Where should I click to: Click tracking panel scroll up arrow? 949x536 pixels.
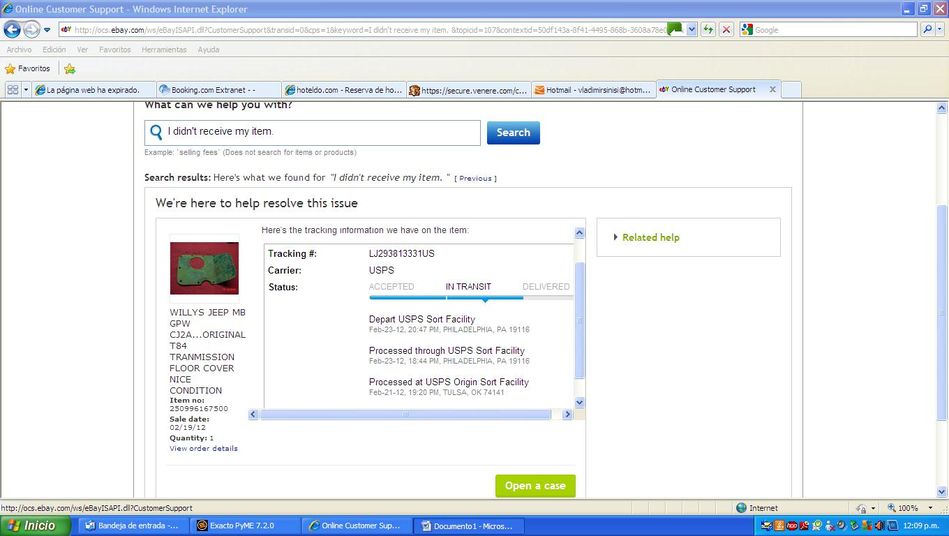coord(579,233)
